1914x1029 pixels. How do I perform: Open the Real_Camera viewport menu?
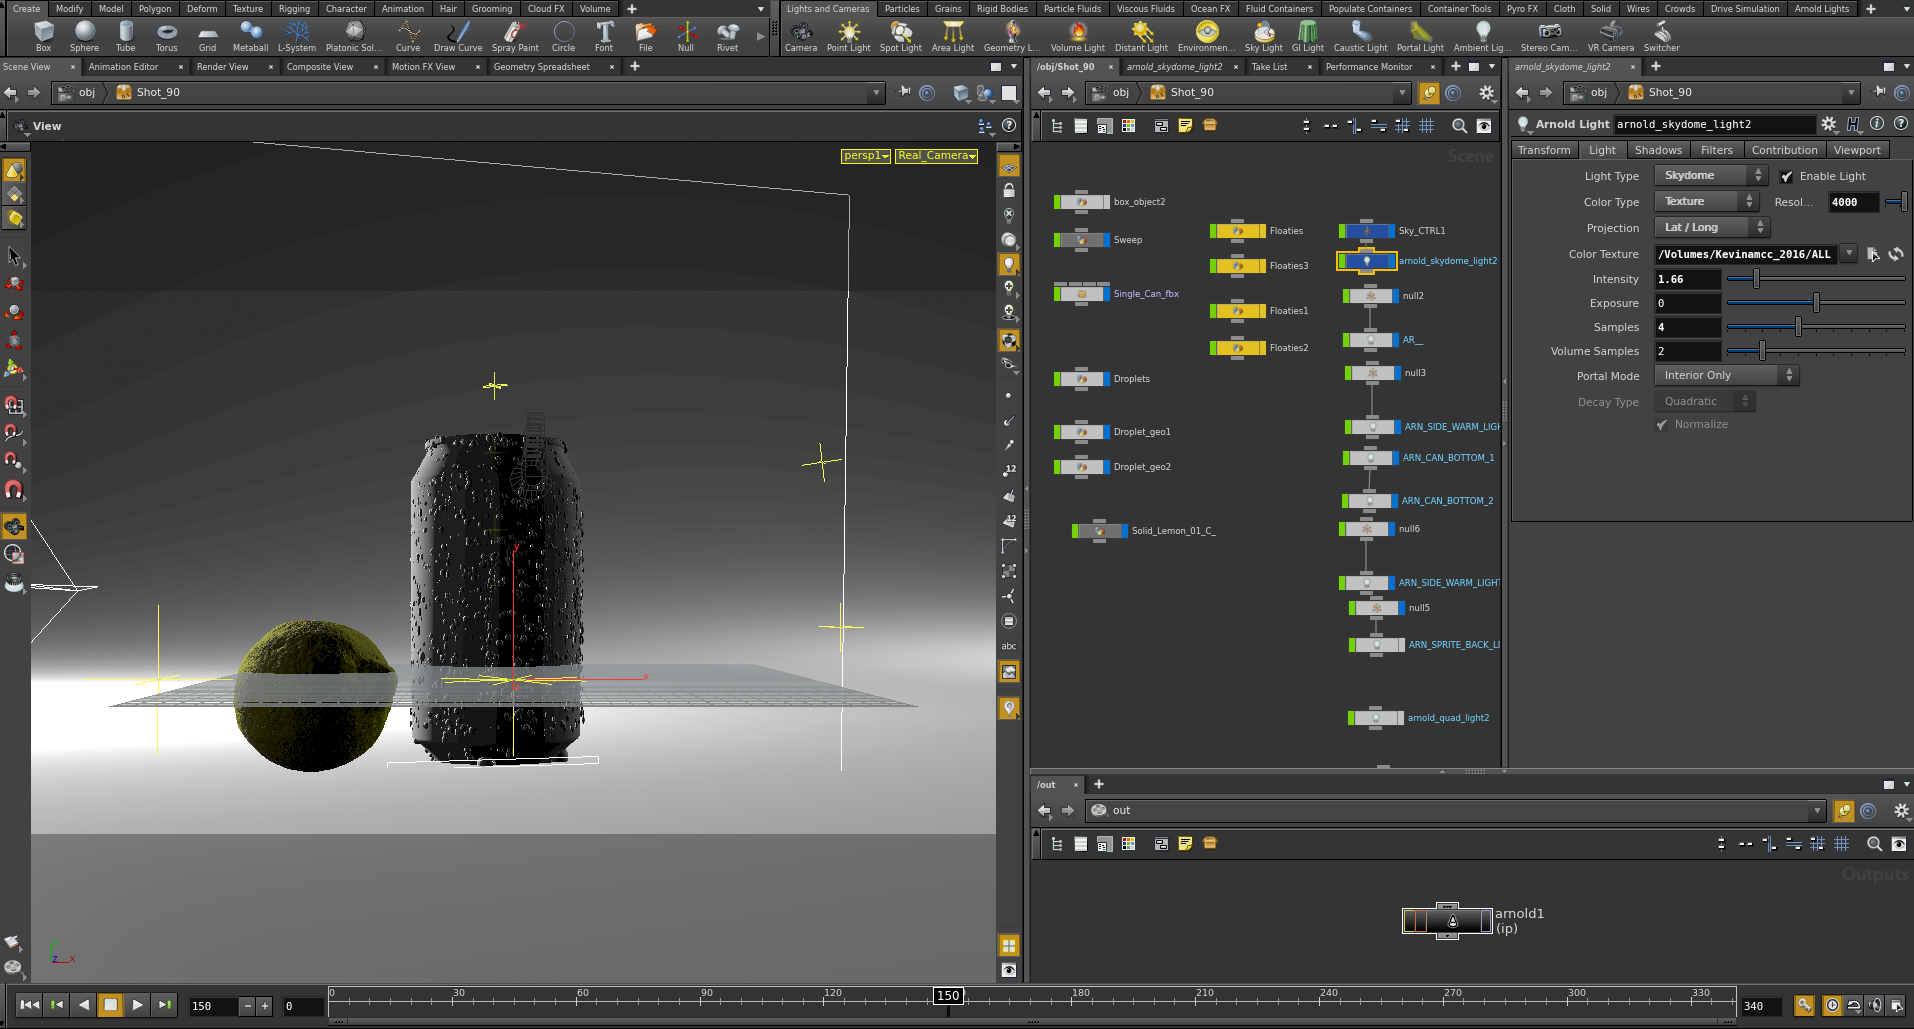click(x=936, y=156)
